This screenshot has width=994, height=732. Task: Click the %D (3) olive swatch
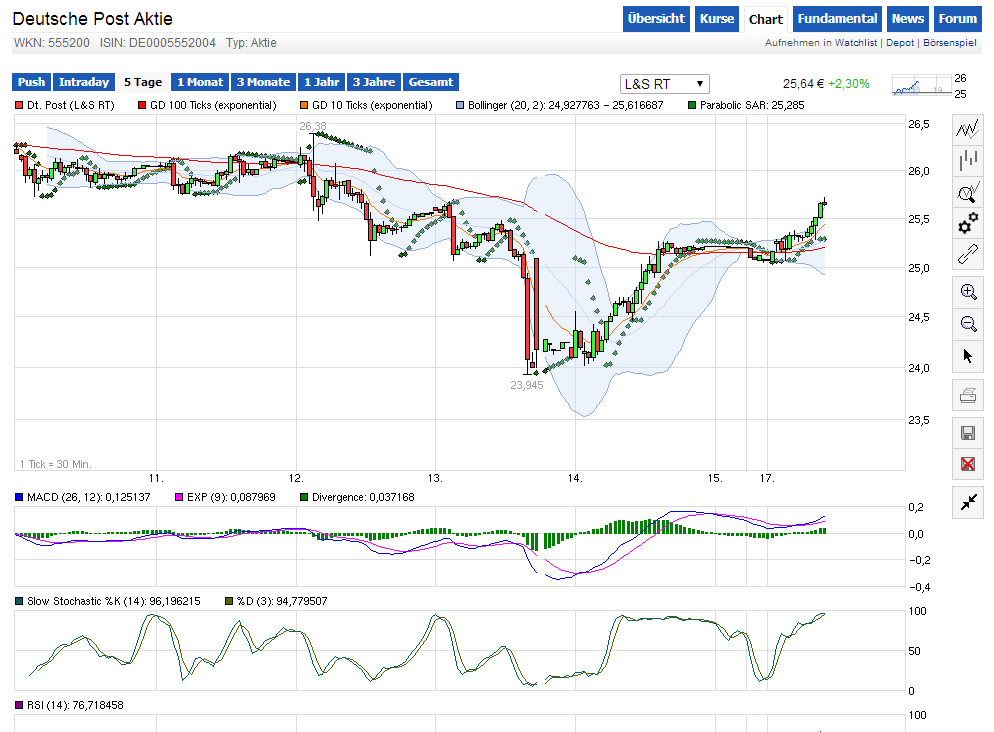(229, 601)
